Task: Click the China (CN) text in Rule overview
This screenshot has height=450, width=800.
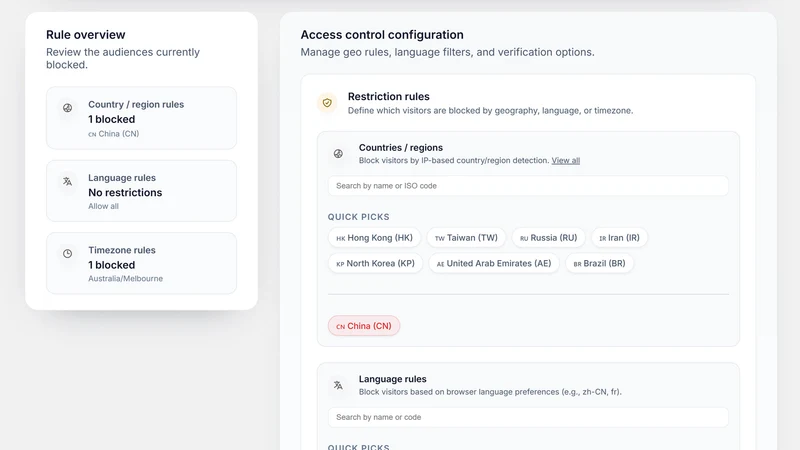Action: [x=114, y=134]
